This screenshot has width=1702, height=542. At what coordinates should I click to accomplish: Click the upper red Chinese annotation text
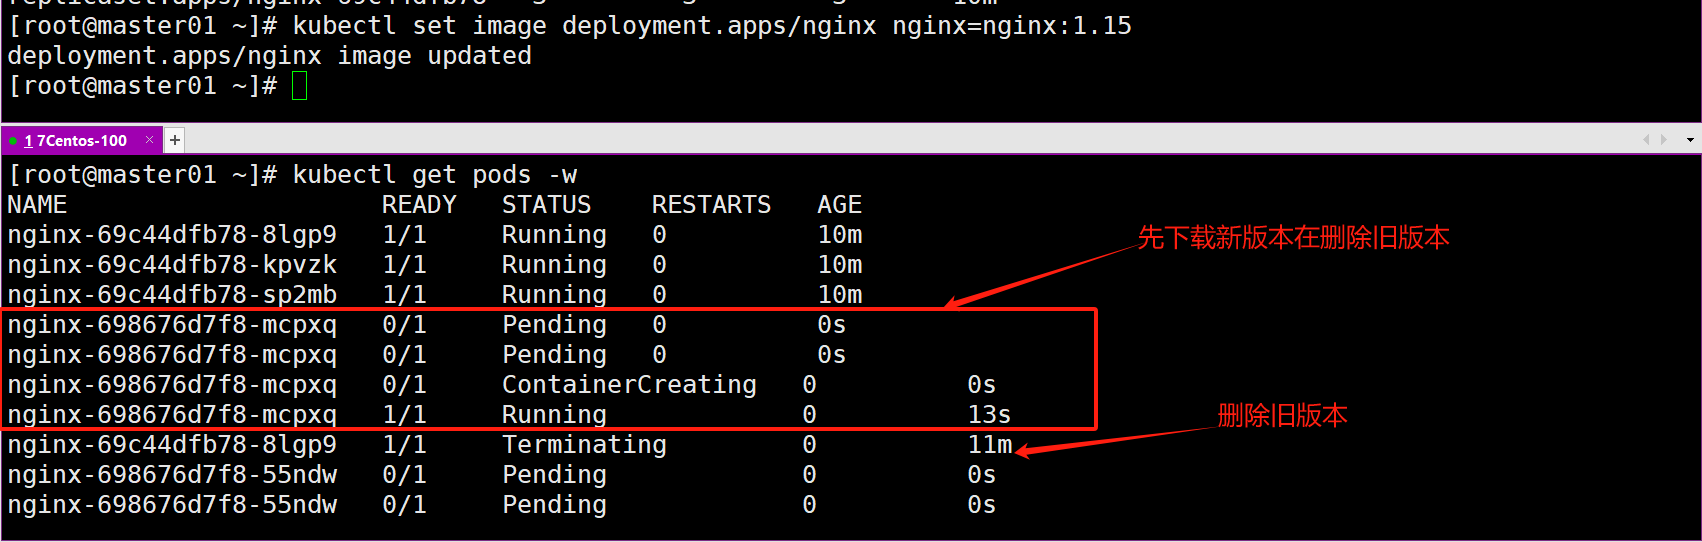pos(1293,238)
